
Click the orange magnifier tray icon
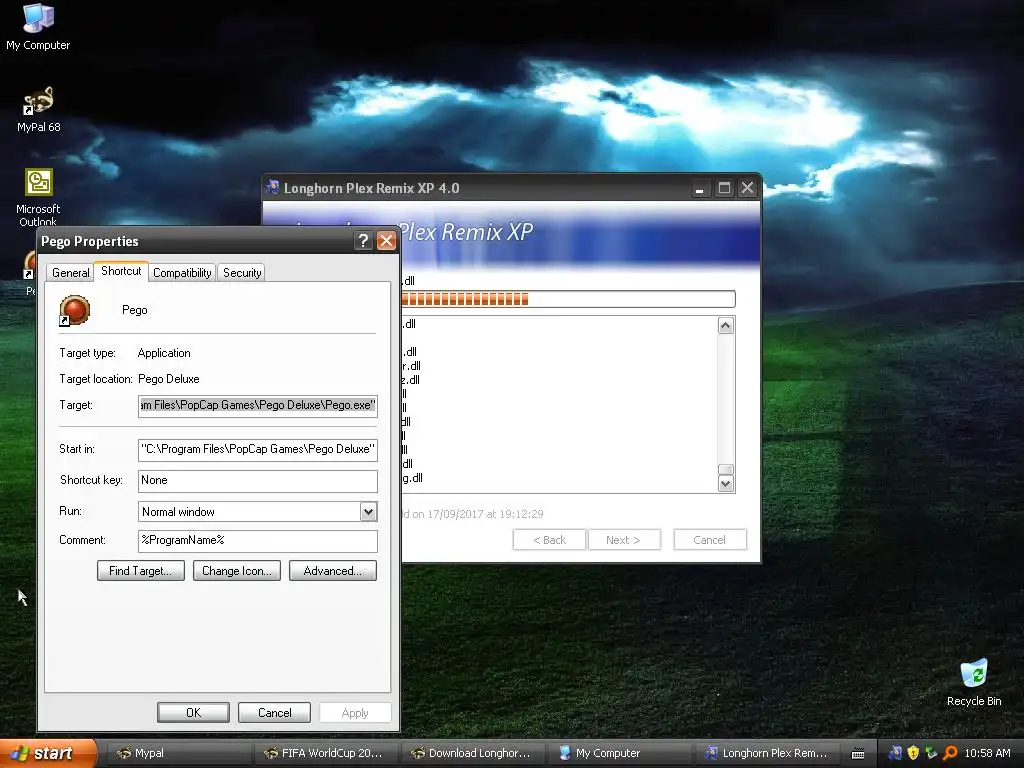click(950, 753)
